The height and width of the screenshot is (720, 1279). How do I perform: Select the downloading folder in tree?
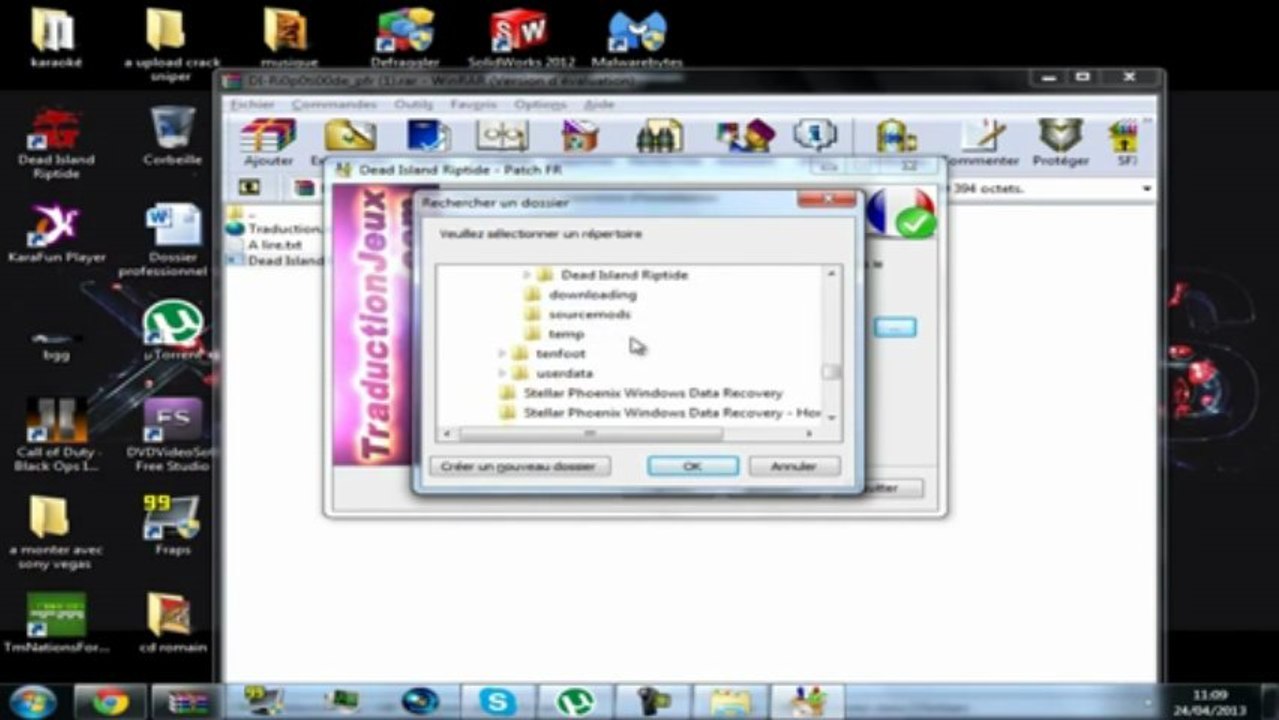(592, 294)
